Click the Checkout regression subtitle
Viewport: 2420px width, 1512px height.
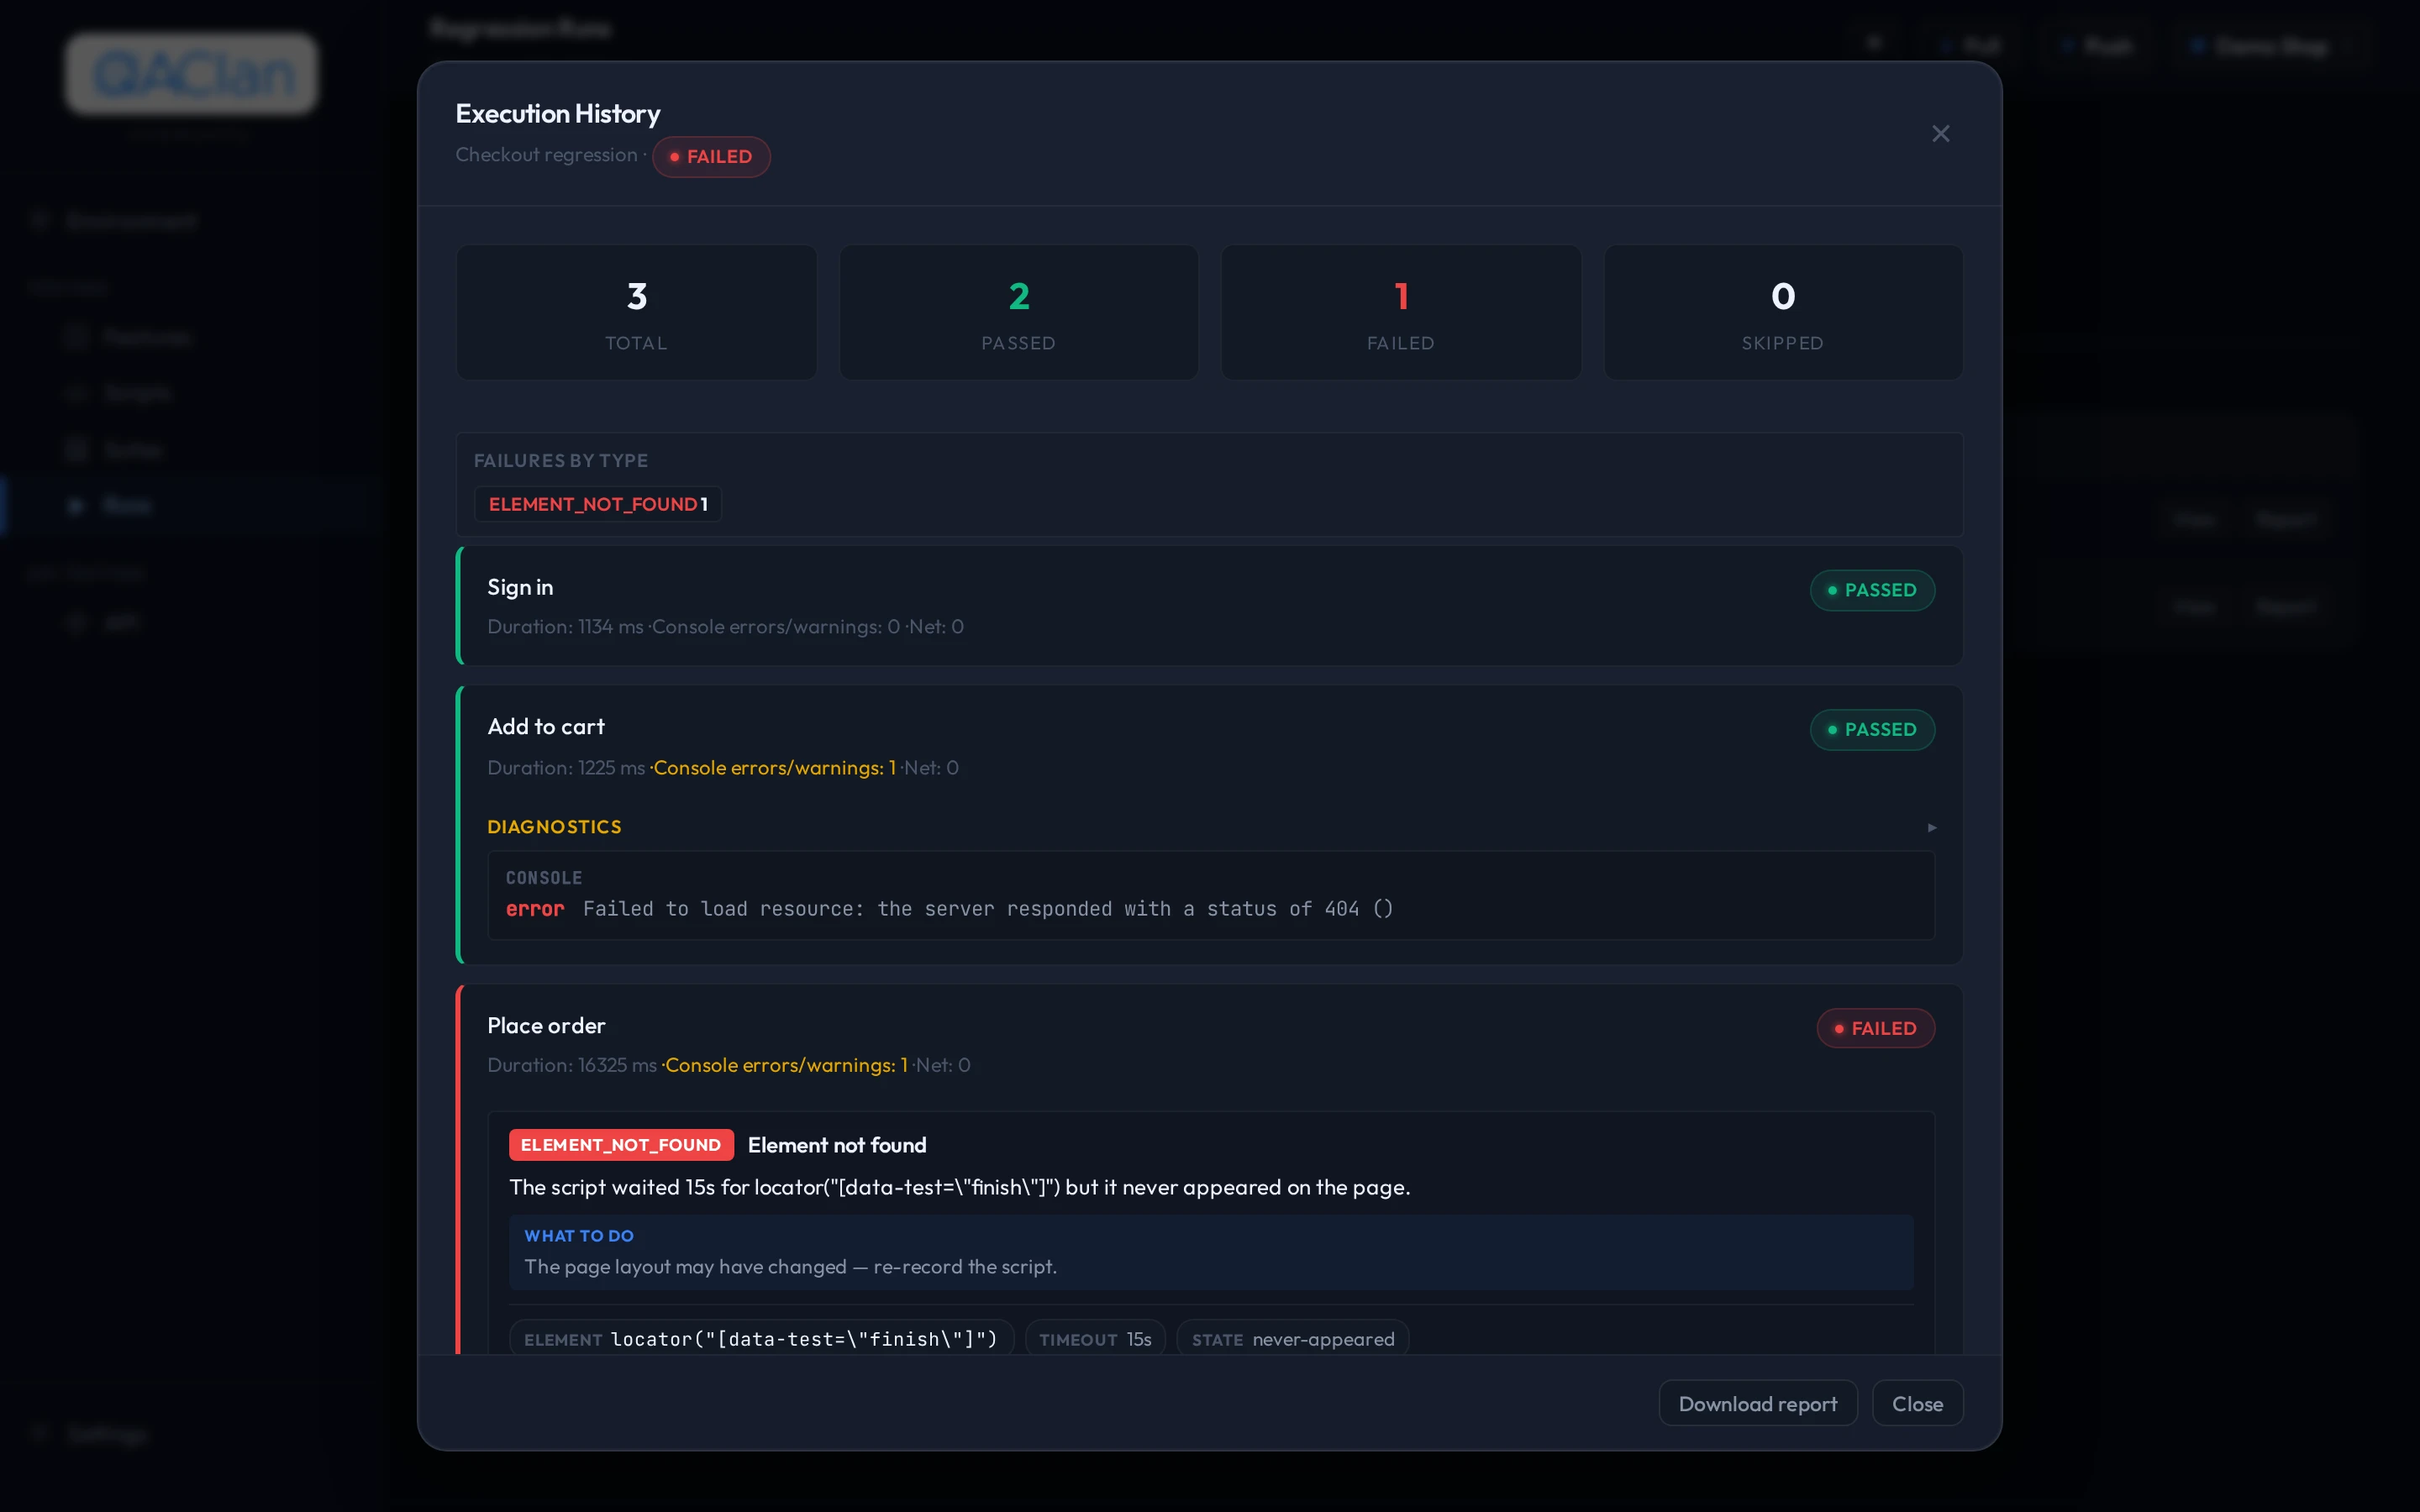pos(546,155)
